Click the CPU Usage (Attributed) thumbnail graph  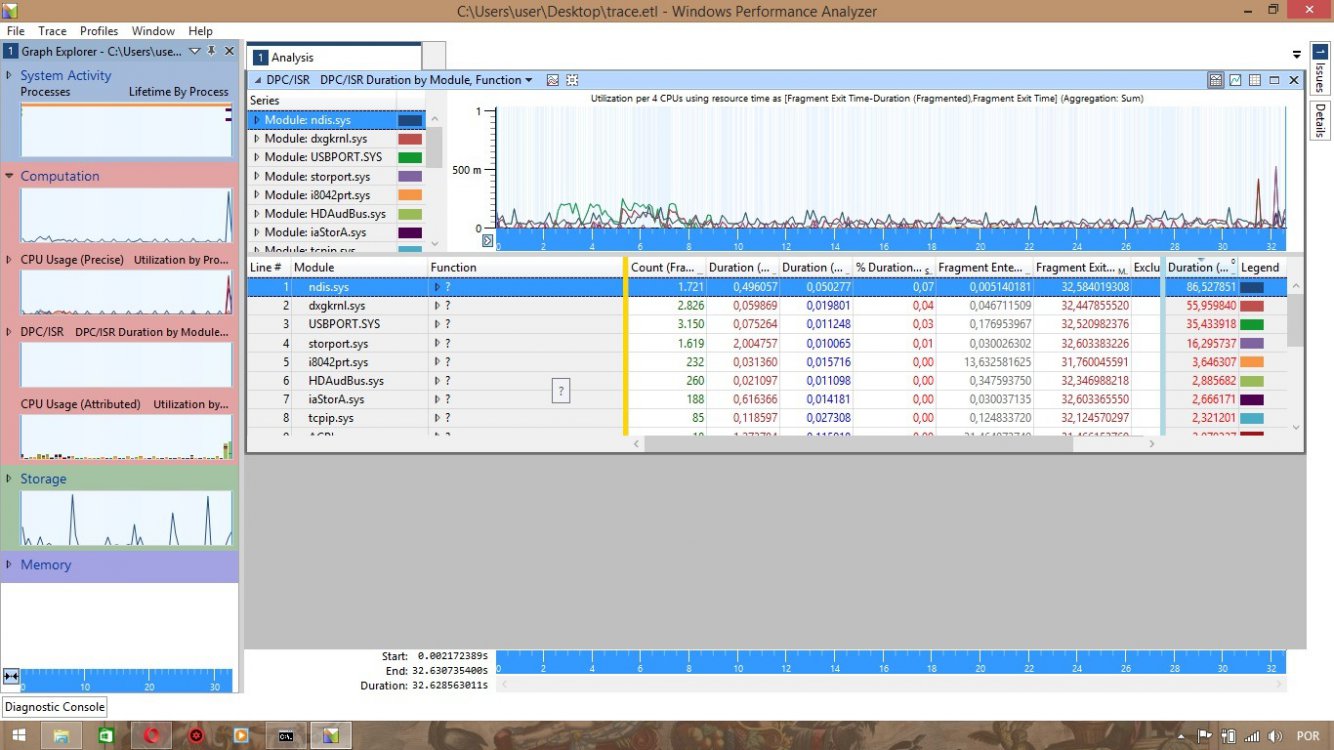pyautogui.click(x=127, y=436)
